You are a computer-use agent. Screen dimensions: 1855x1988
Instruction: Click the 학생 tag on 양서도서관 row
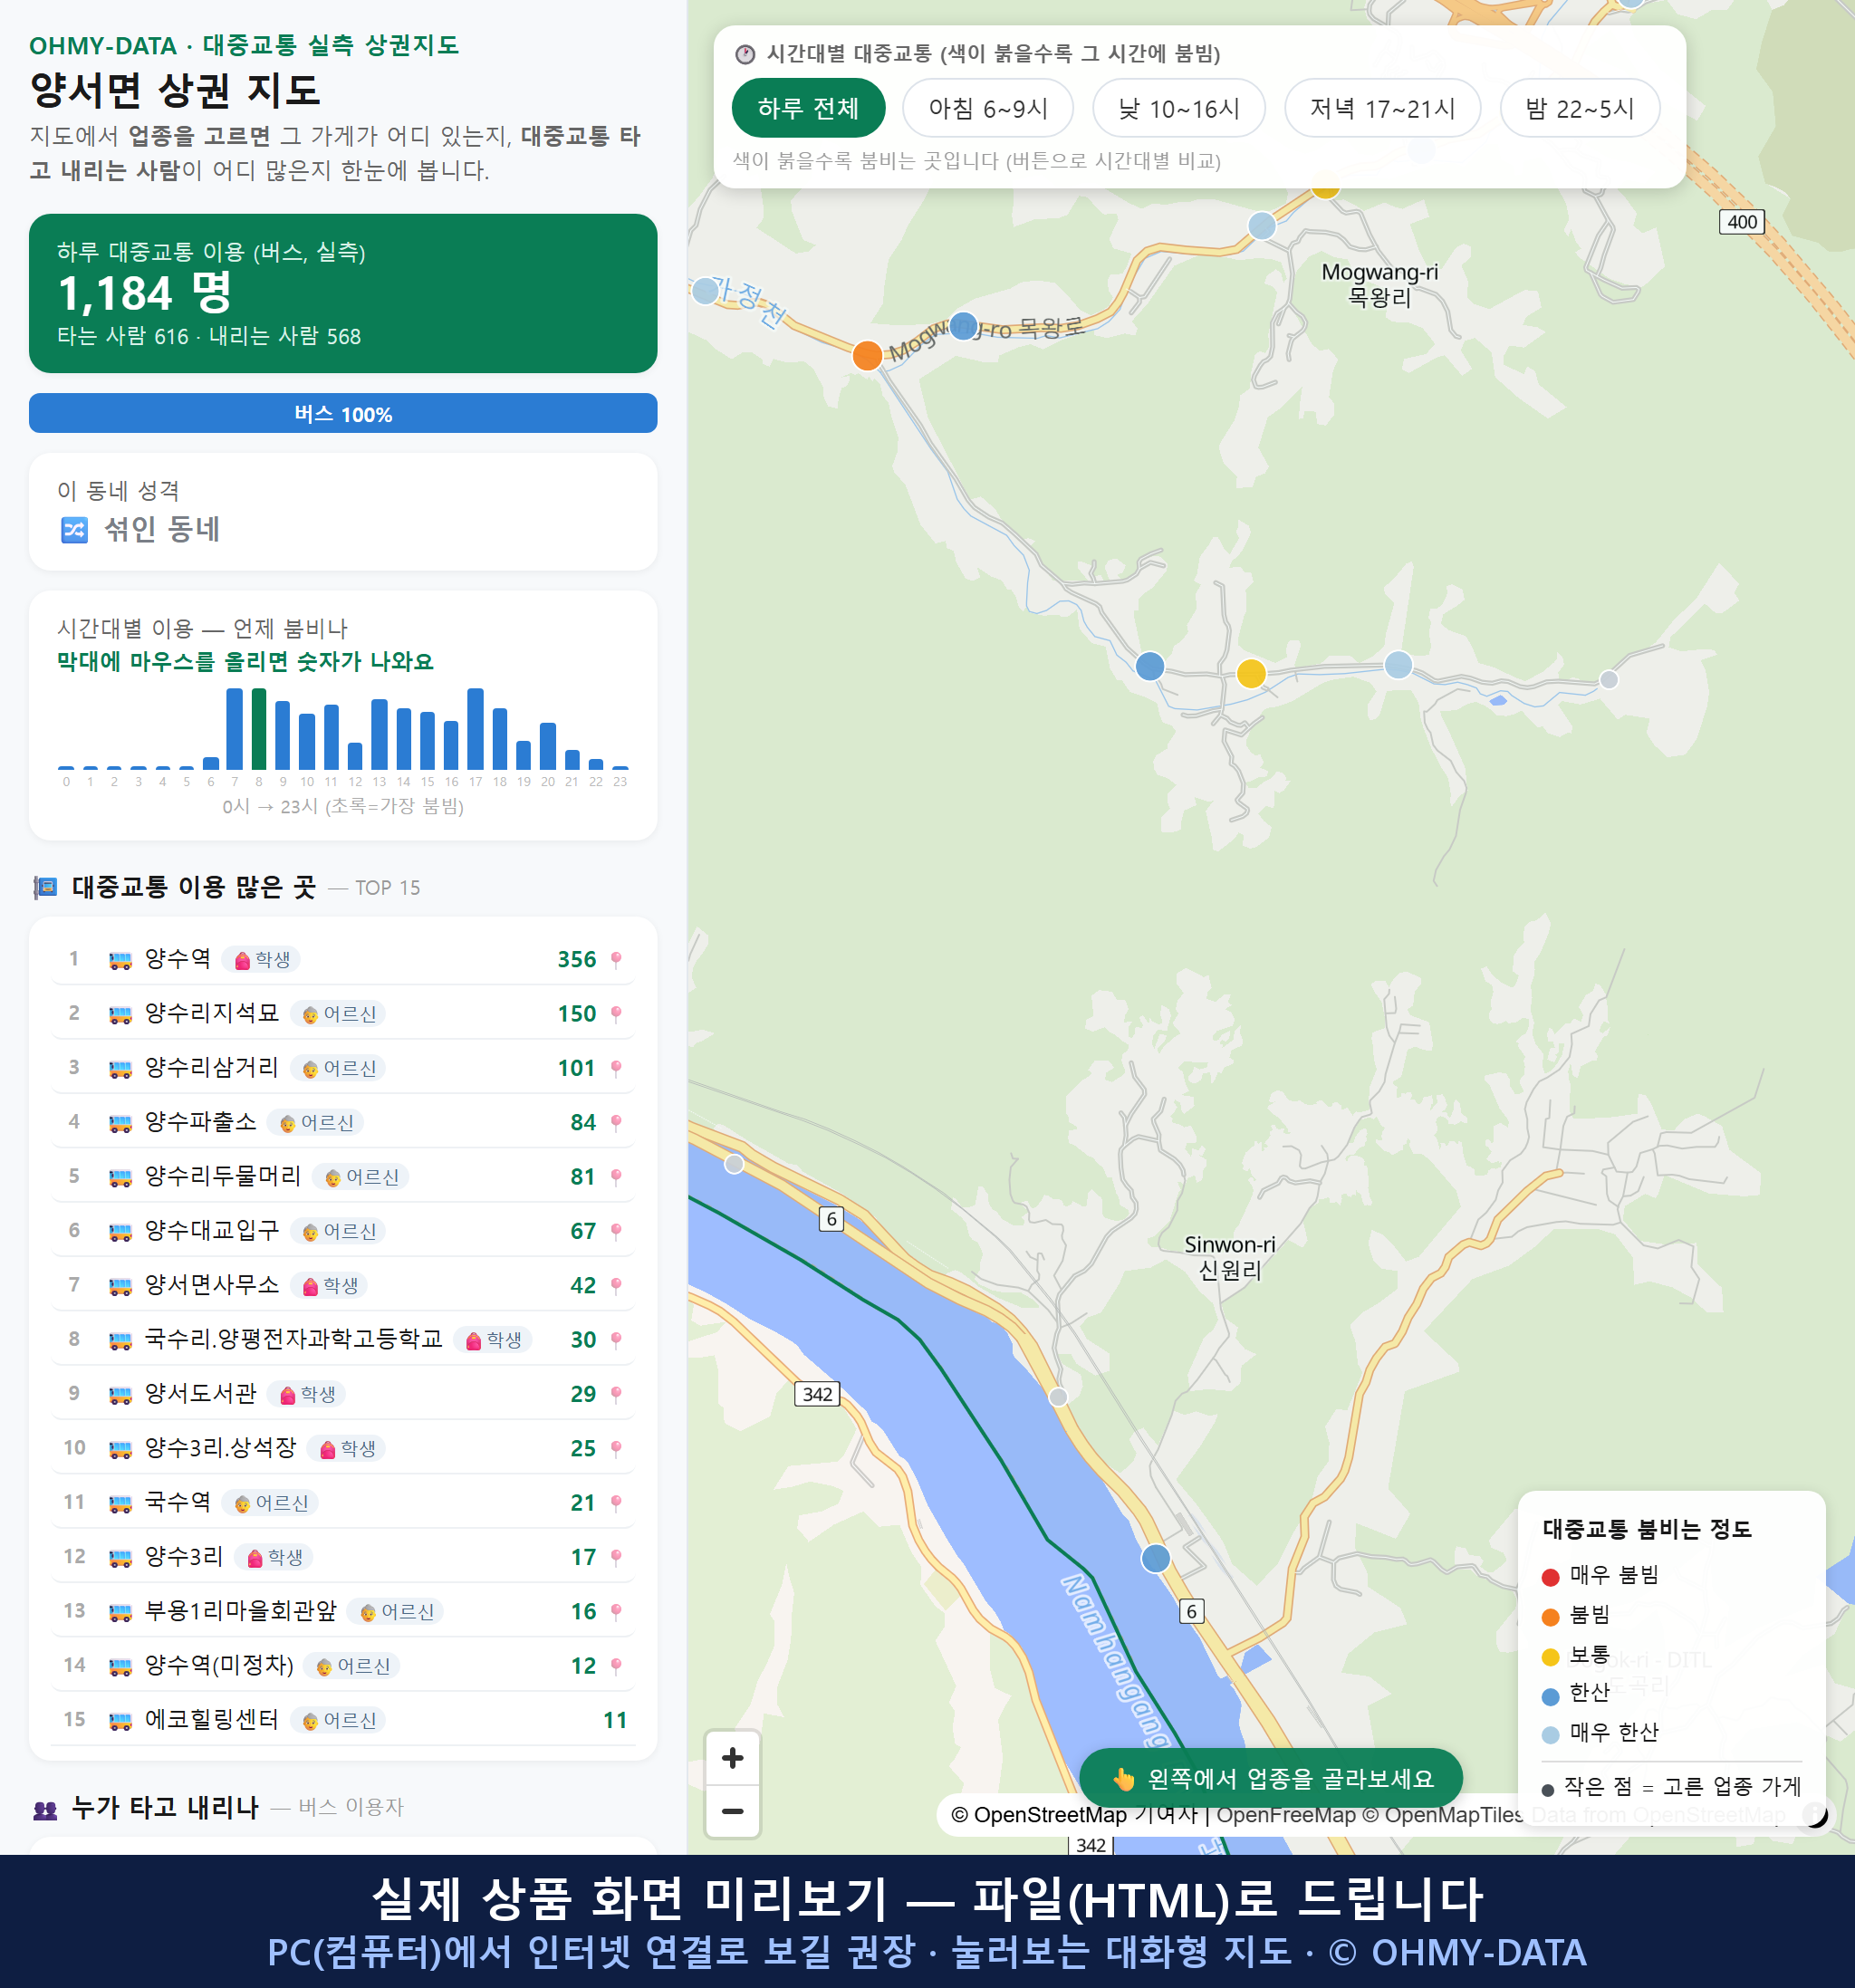pos(308,1394)
